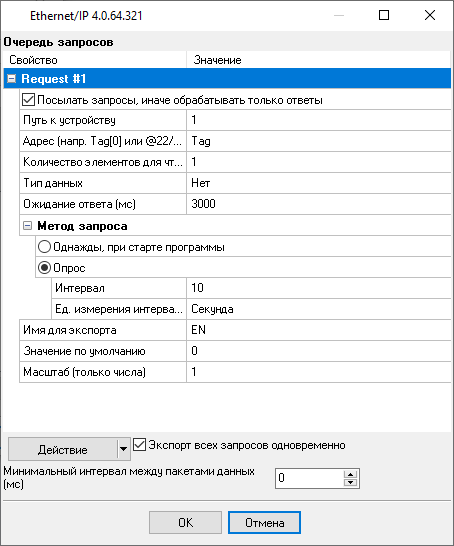Toggle the send-requests checkbox
This screenshot has height=546, width=454.
click(x=28, y=100)
